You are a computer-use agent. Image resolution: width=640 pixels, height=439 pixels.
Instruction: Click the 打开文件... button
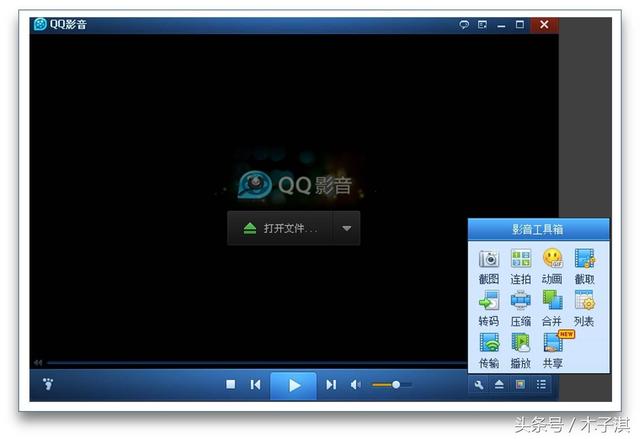pyautogui.click(x=280, y=228)
